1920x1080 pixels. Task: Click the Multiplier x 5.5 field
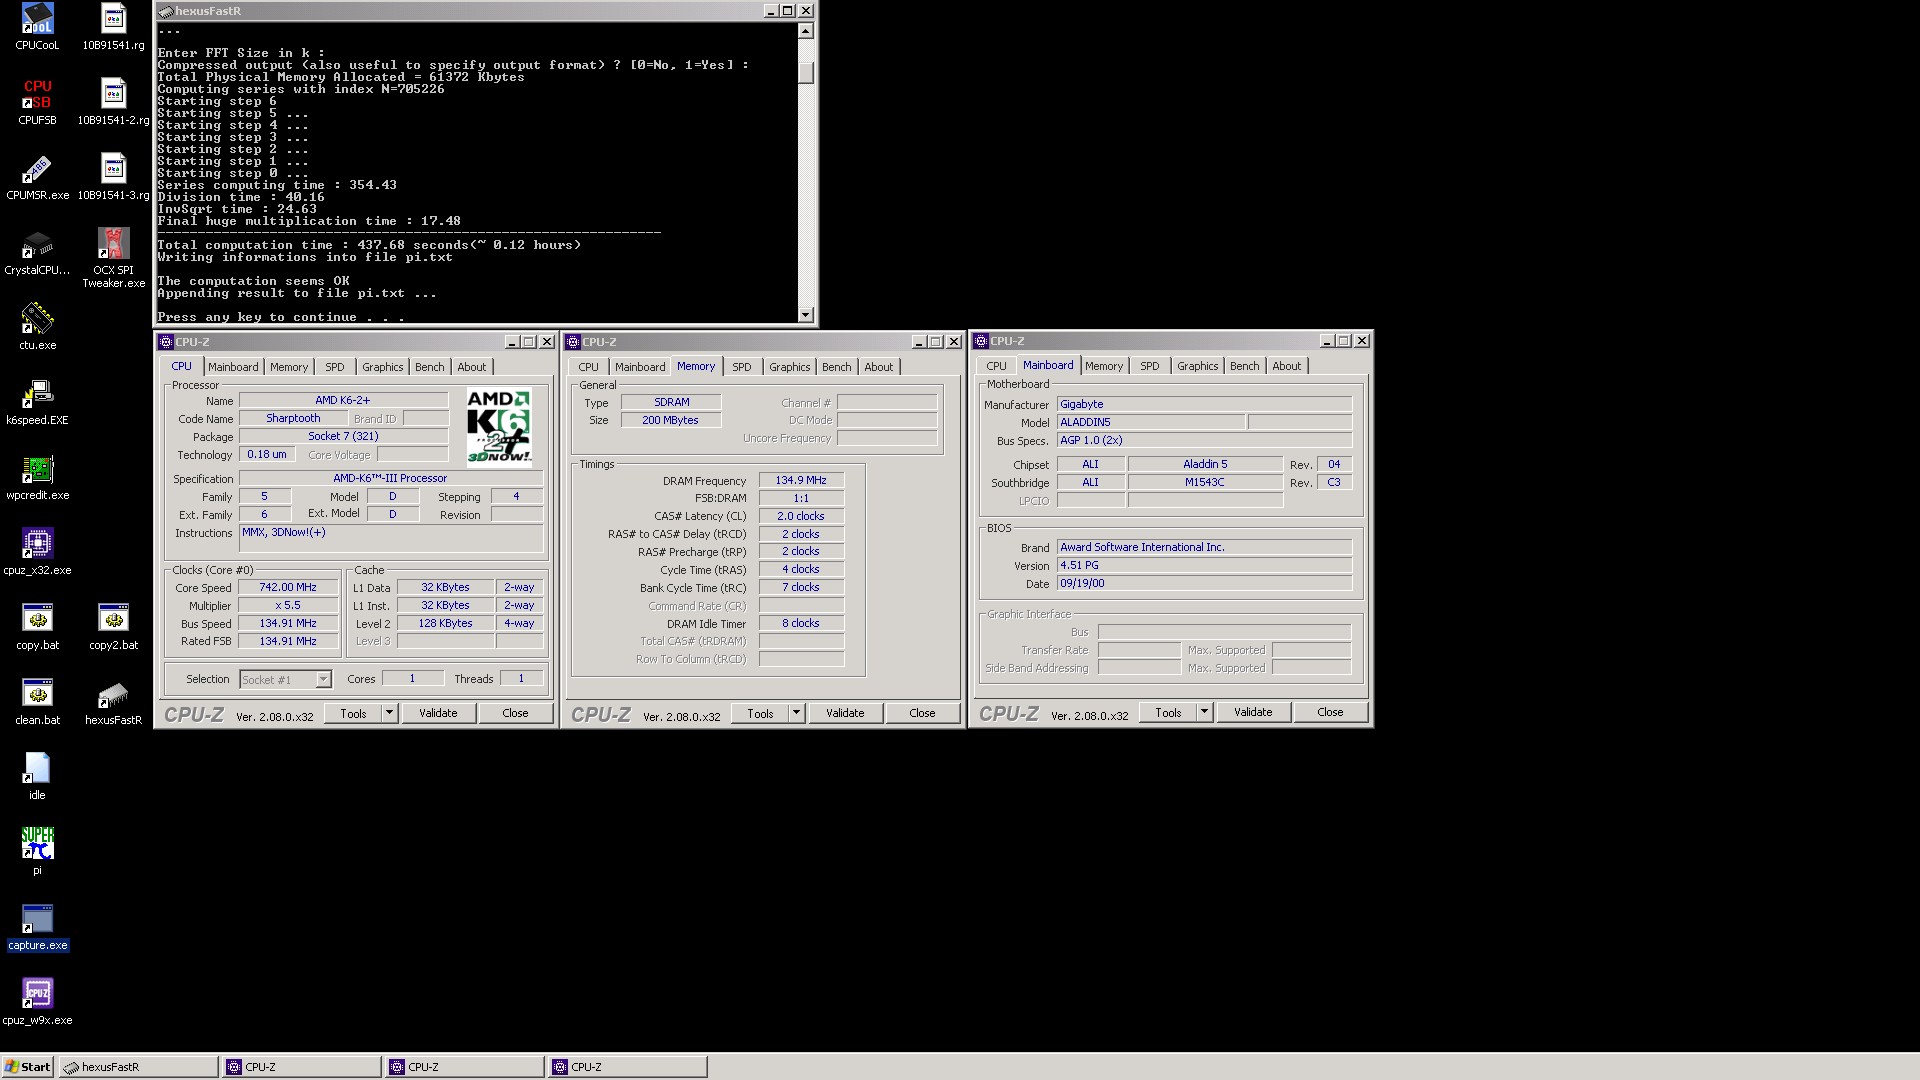pos(288,606)
